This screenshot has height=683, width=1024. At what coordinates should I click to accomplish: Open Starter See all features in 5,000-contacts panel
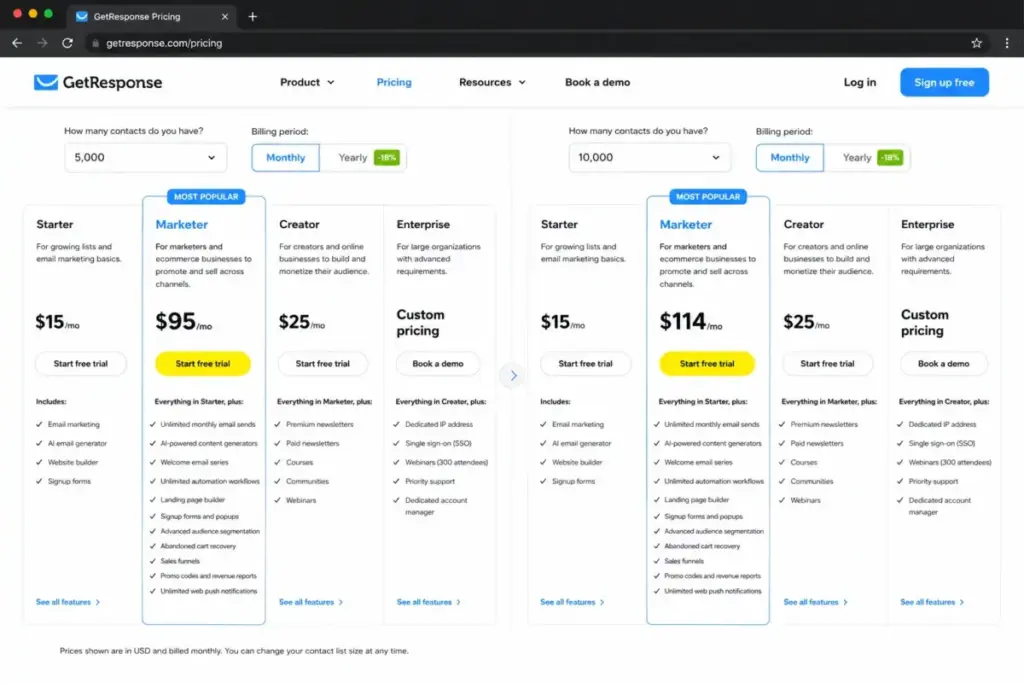pyautogui.click(x=68, y=602)
